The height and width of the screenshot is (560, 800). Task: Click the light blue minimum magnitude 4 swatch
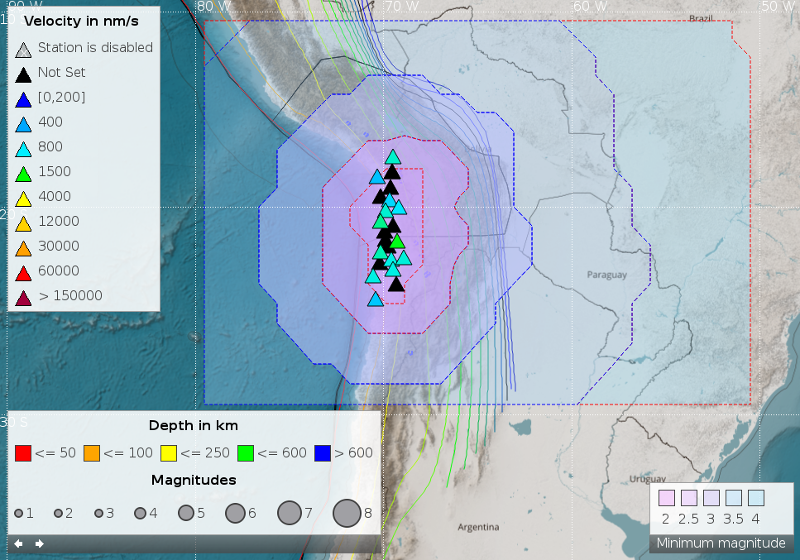pyautogui.click(x=756, y=498)
